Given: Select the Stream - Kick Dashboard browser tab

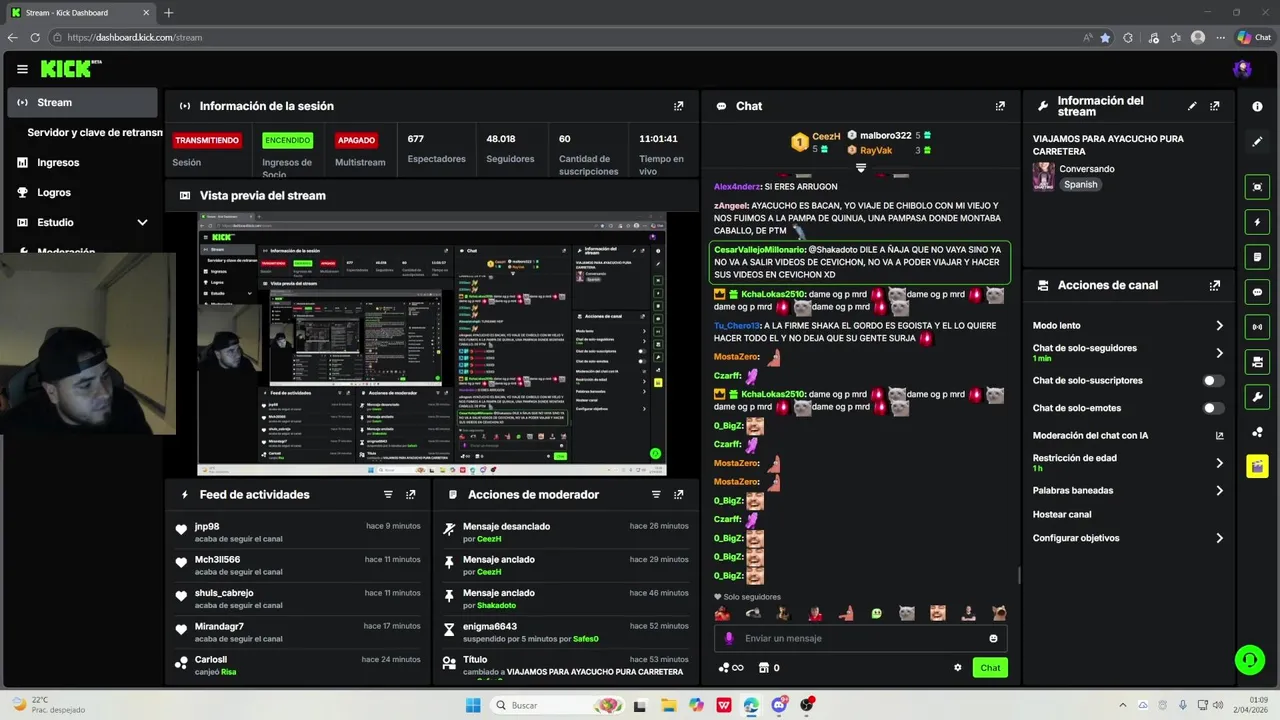Looking at the screenshot, I should pyautogui.click(x=80, y=12).
